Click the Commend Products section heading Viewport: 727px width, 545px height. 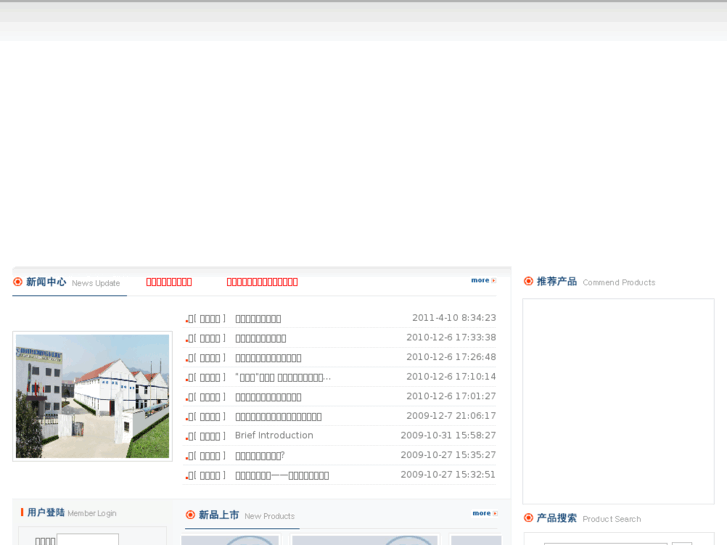596,282
